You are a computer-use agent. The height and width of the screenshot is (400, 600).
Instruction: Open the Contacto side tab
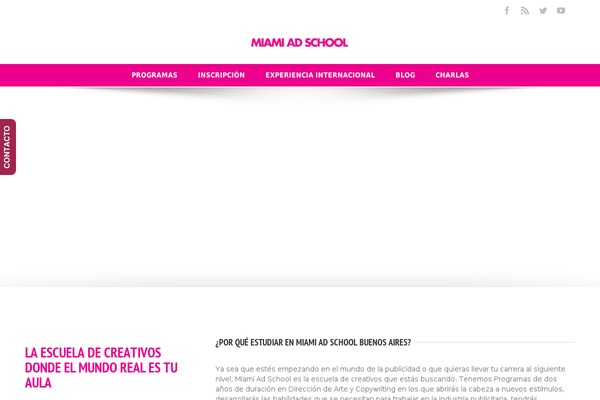tap(8, 147)
